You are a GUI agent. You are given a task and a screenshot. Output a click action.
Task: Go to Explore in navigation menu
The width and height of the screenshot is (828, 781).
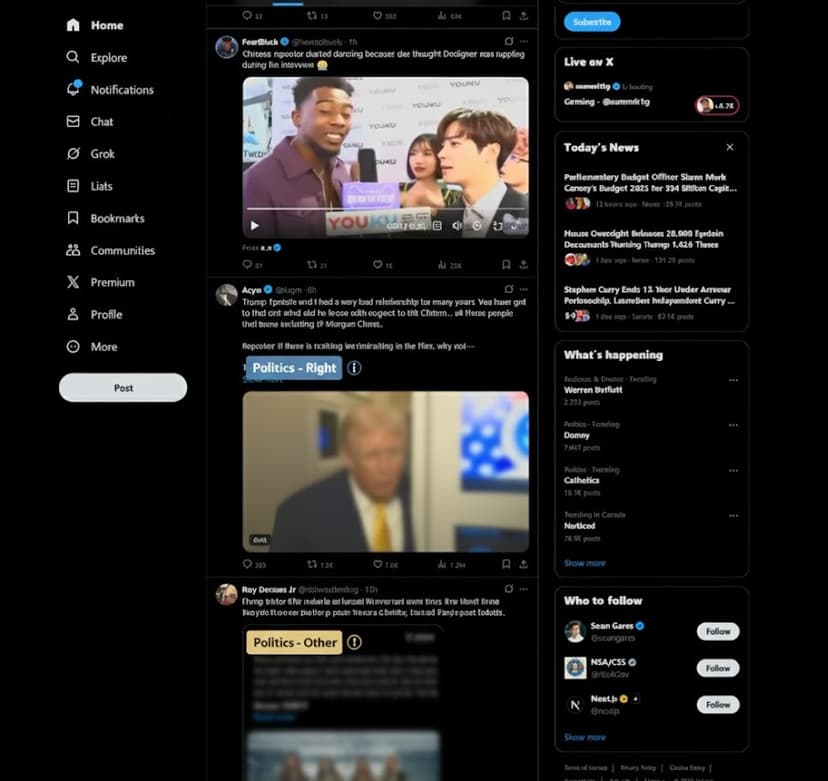click(x=108, y=58)
